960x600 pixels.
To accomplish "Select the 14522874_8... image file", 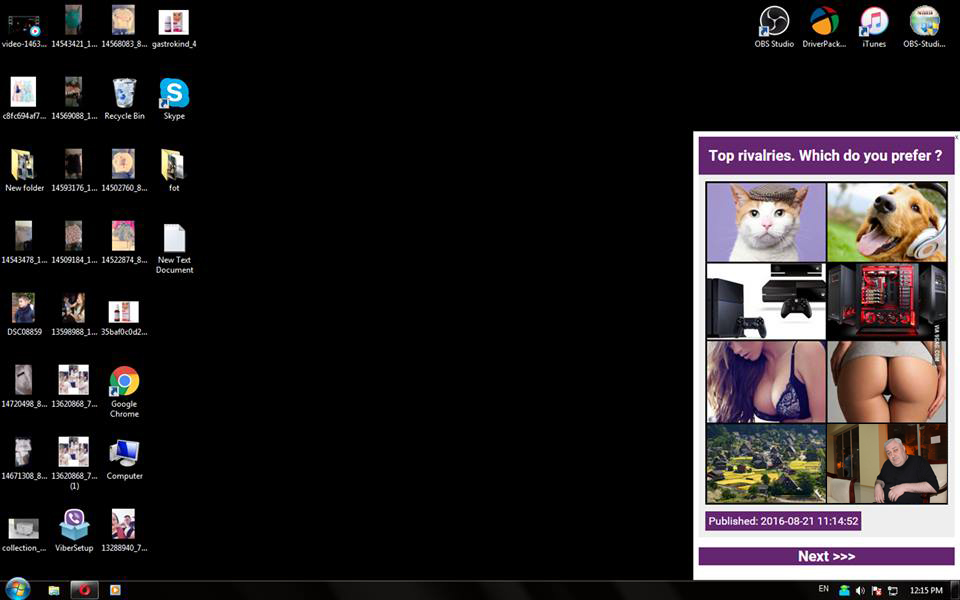I will [124, 242].
